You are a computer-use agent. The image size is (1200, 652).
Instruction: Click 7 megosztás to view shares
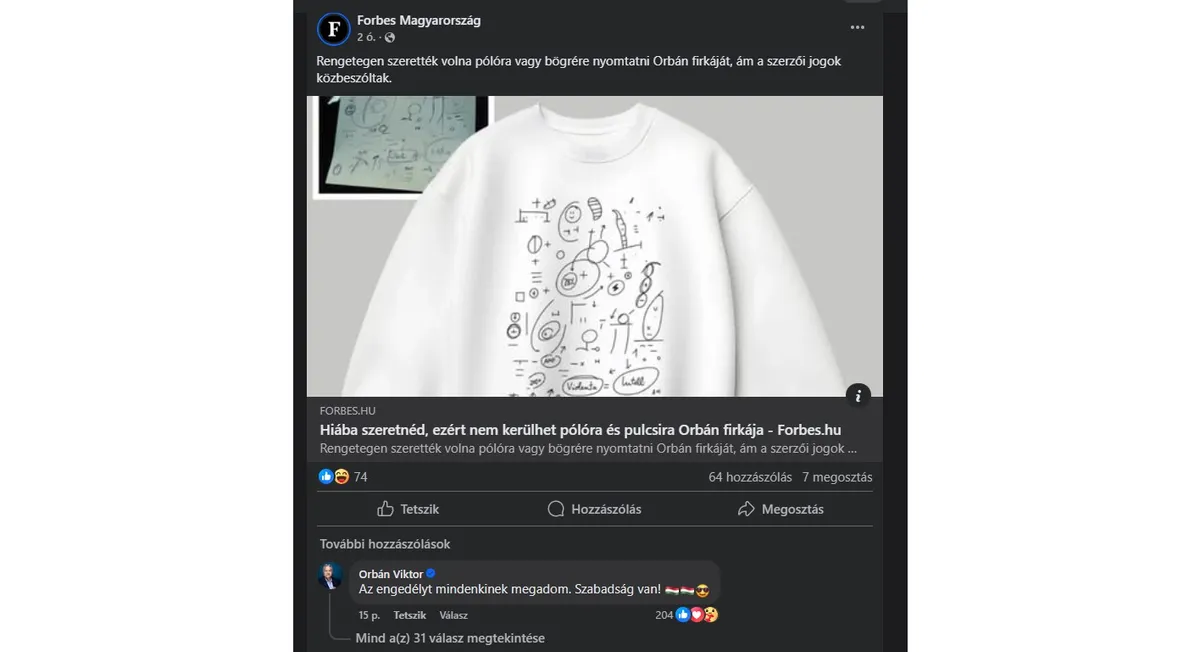[838, 477]
